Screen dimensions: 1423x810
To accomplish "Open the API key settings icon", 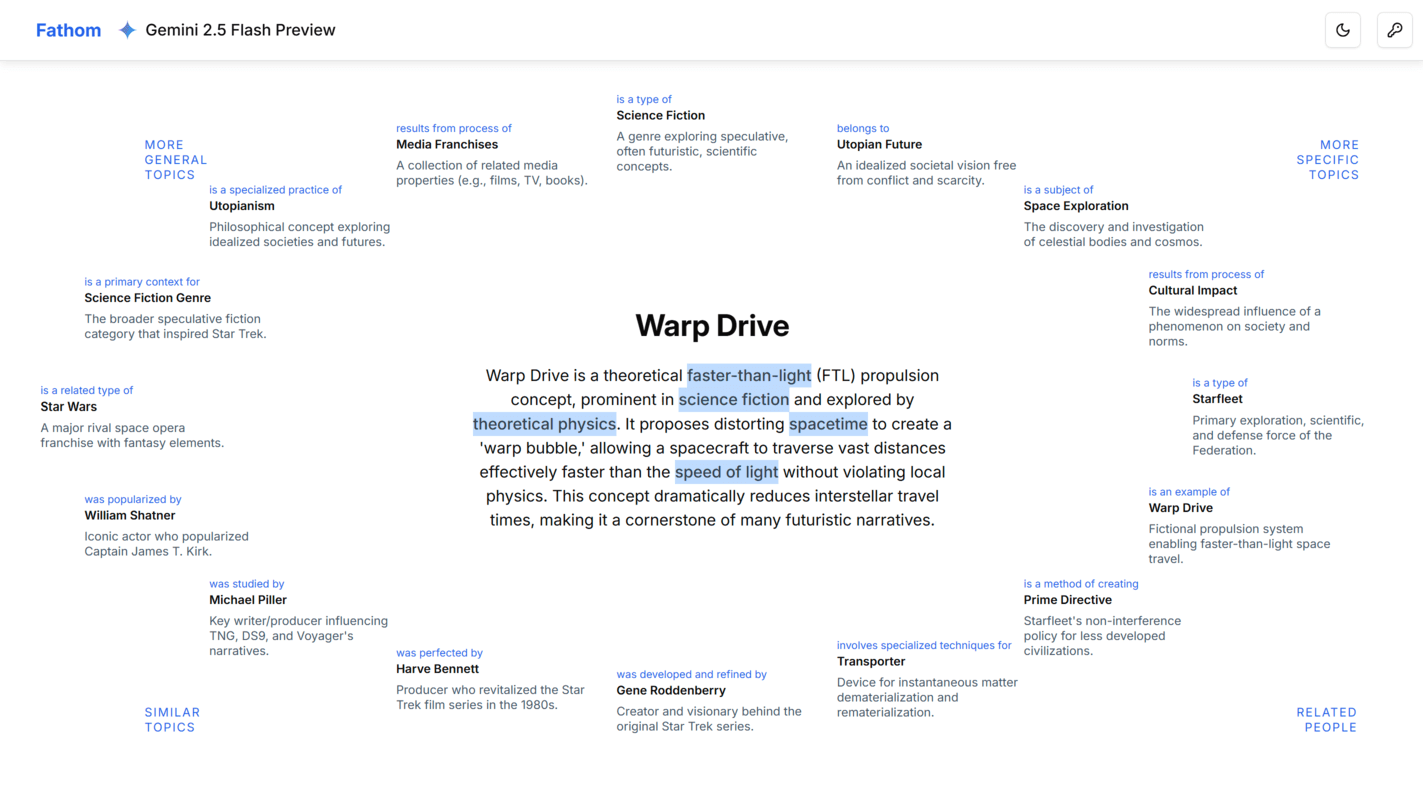I will 1394,30.
